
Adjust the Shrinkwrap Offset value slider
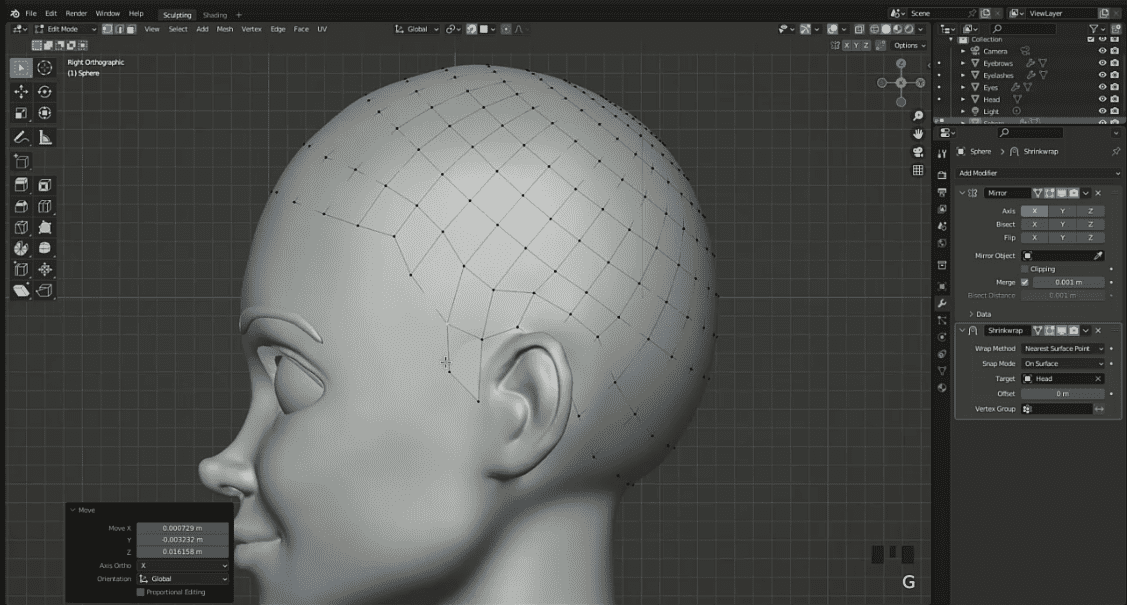coord(1062,393)
